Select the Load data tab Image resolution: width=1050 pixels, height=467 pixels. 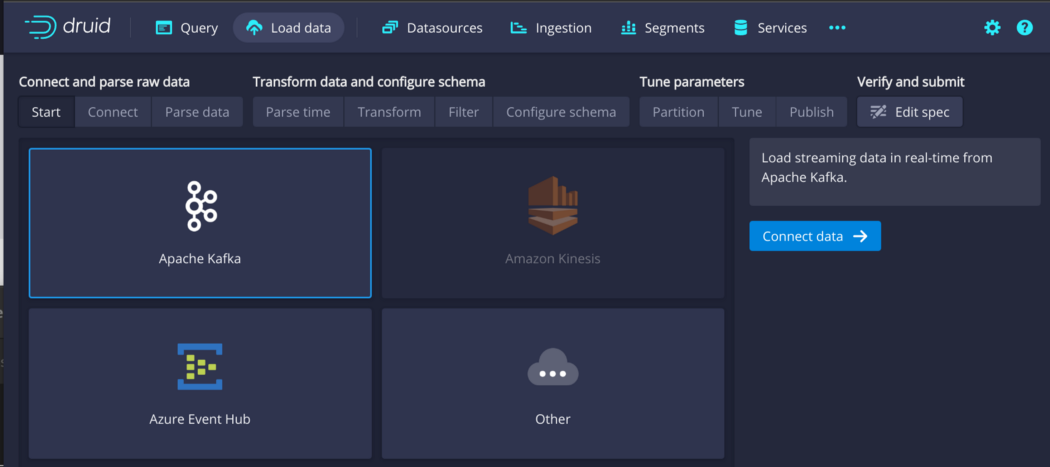click(x=289, y=27)
